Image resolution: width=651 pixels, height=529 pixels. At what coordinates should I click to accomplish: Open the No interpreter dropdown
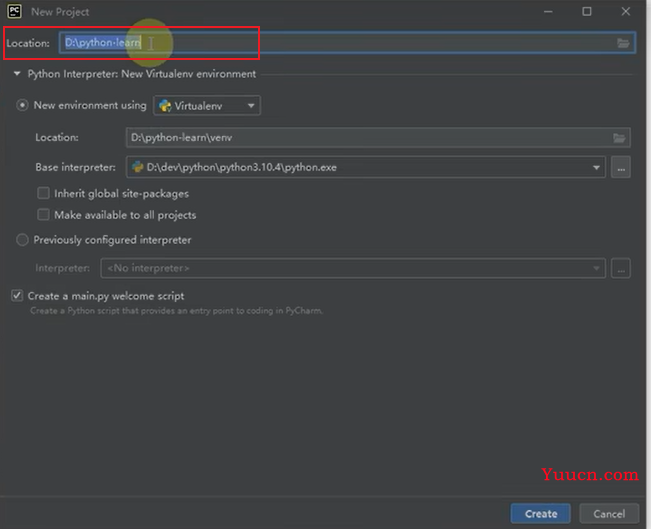pyautogui.click(x=353, y=268)
